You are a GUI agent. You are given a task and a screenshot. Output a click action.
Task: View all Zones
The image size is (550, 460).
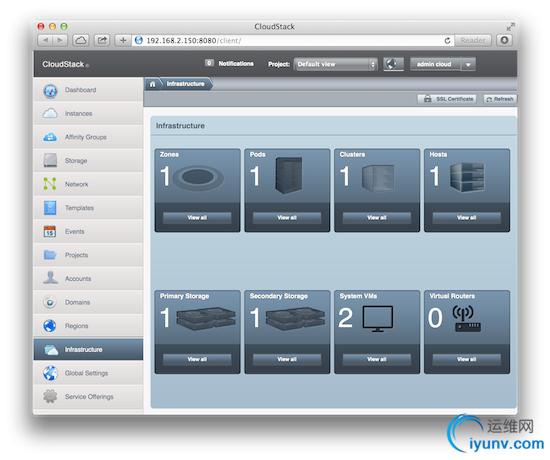click(x=197, y=218)
